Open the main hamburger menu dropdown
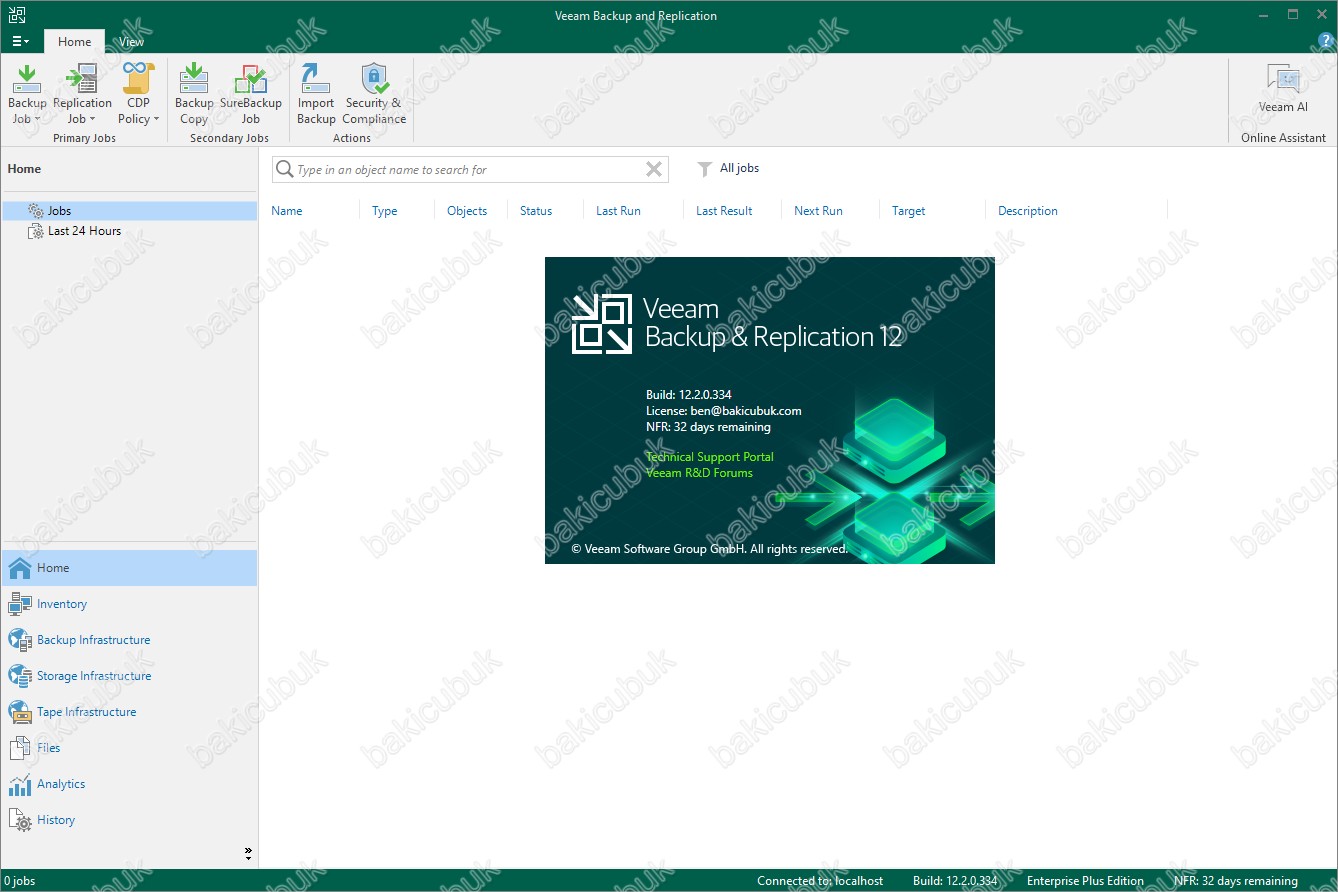Viewport: 1338px width, 892px height. tap(21, 41)
